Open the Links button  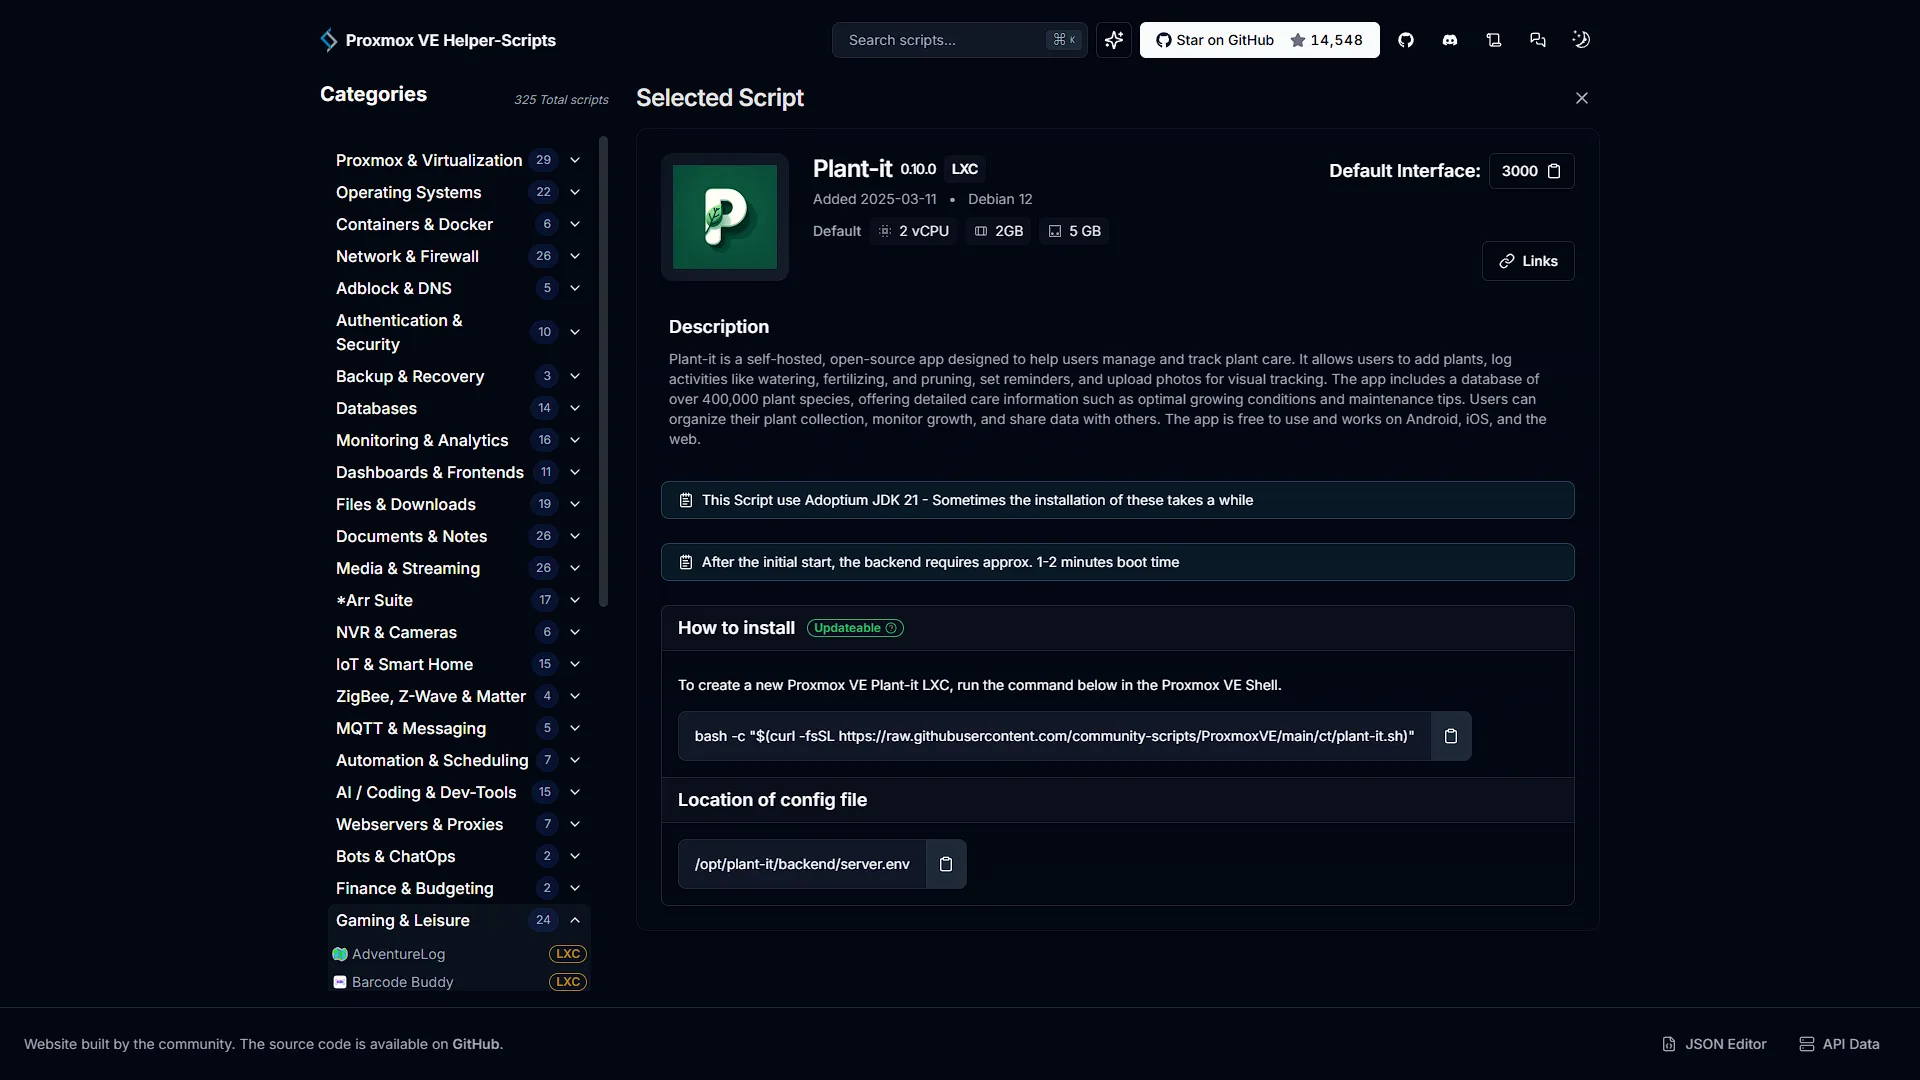[x=1528, y=261]
